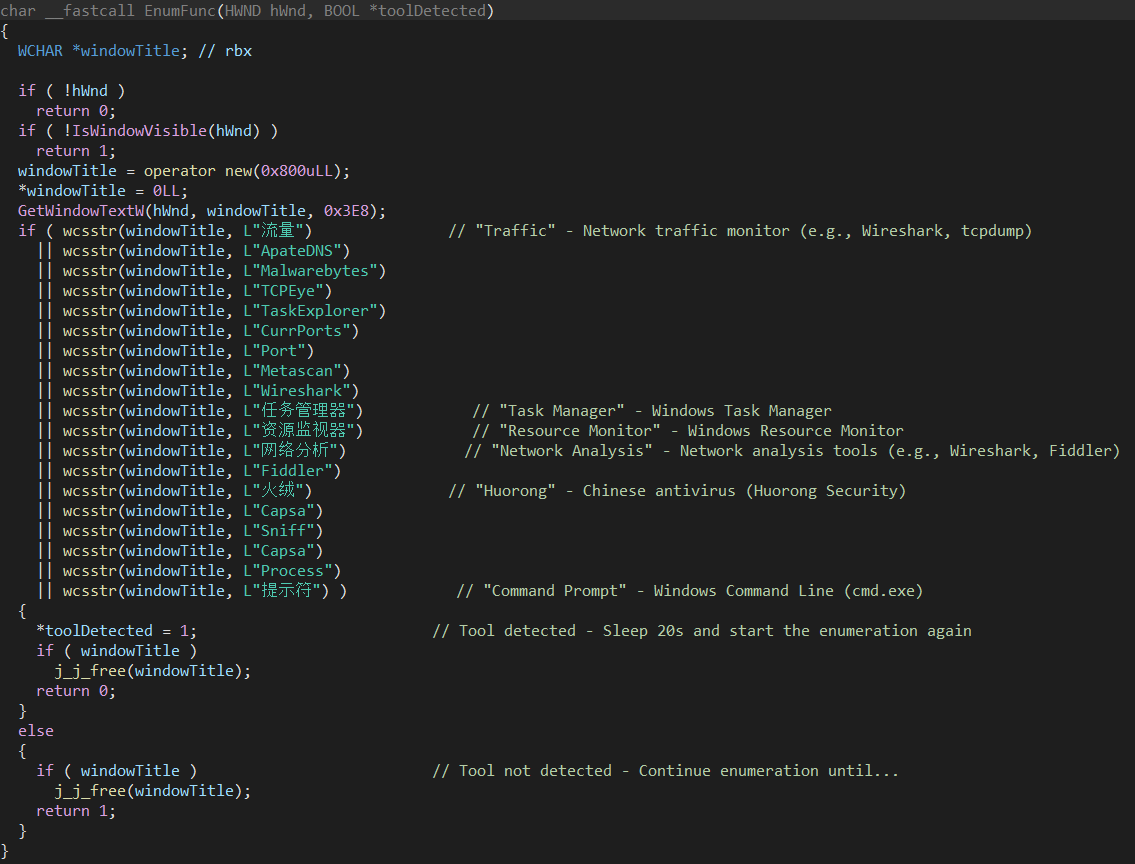Screen dimensions: 1135x864
Task: Click the L"Process" string literal
Action: click(x=288, y=571)
